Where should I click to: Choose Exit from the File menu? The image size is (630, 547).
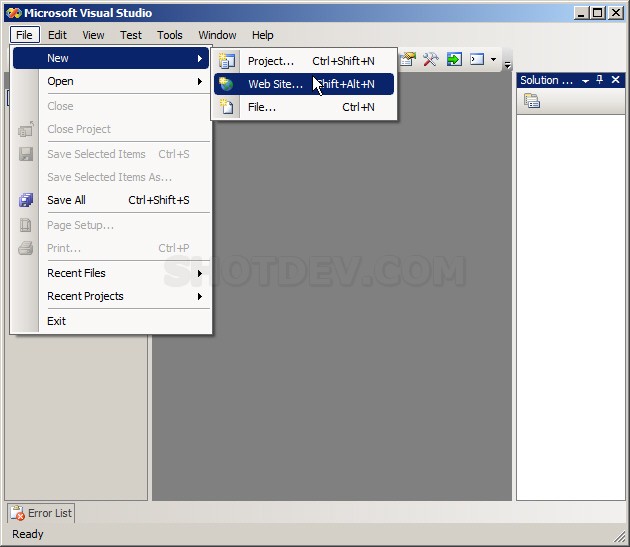tap(111, 321)
